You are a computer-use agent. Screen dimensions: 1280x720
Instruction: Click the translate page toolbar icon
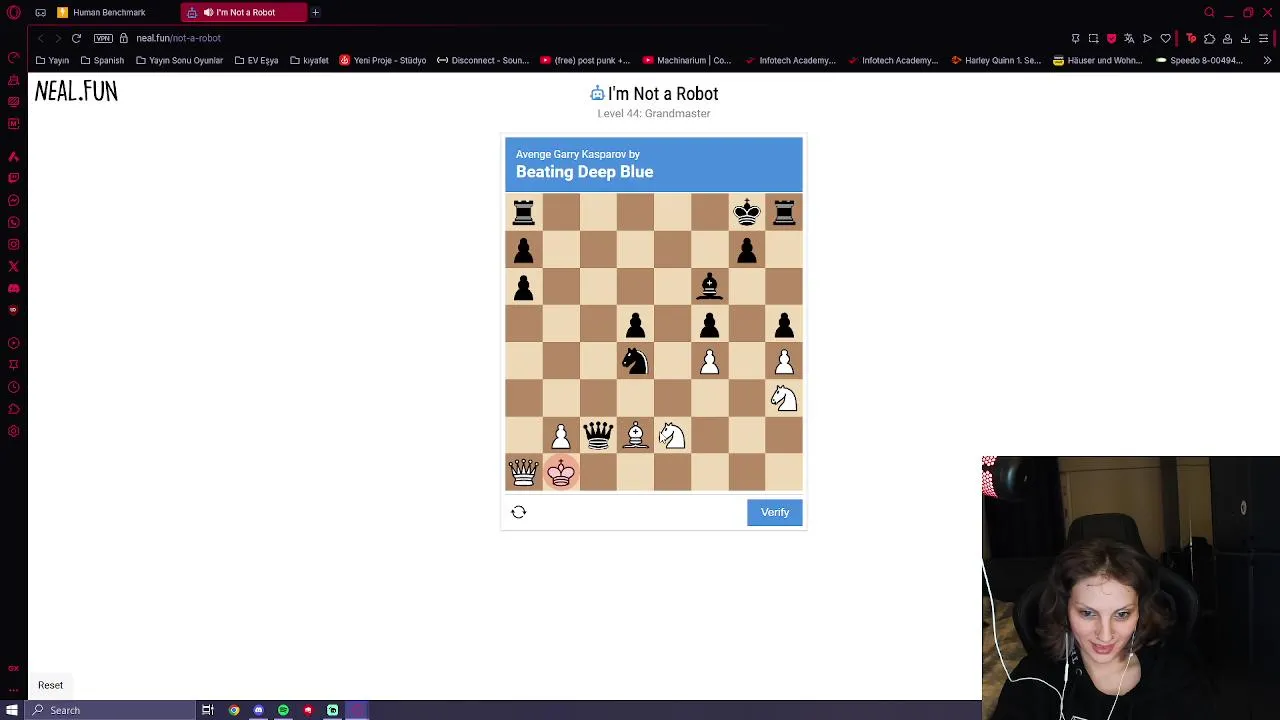click(x=1129, y=38)
